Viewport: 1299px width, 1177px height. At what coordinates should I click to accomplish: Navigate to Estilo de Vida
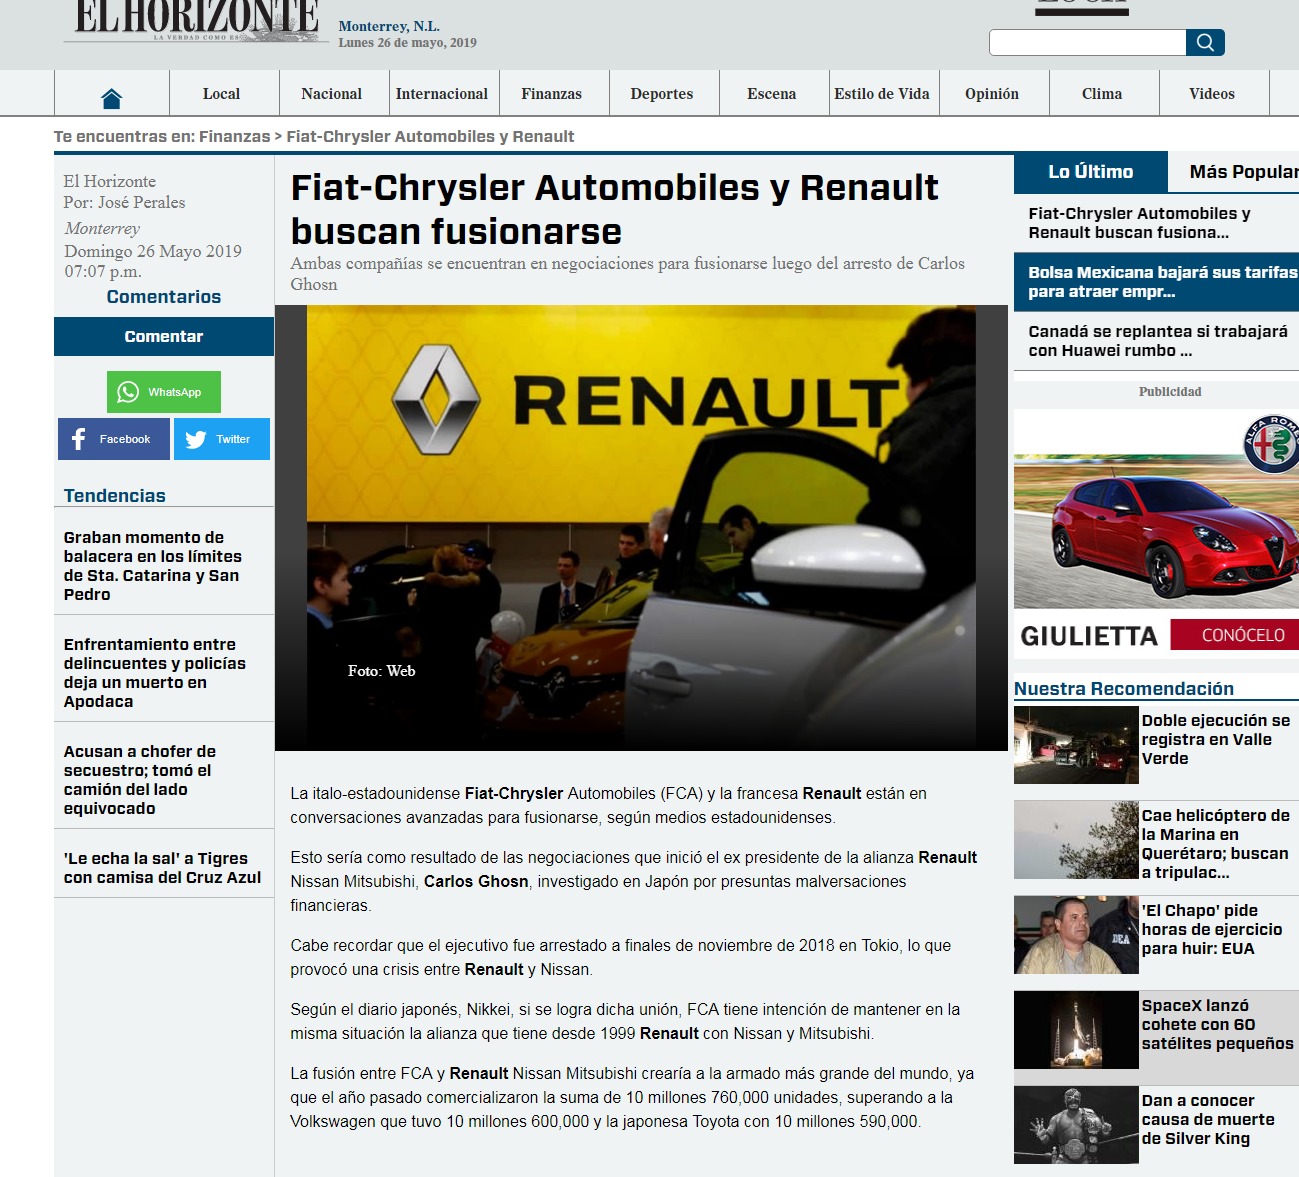[x=882, y=93]
